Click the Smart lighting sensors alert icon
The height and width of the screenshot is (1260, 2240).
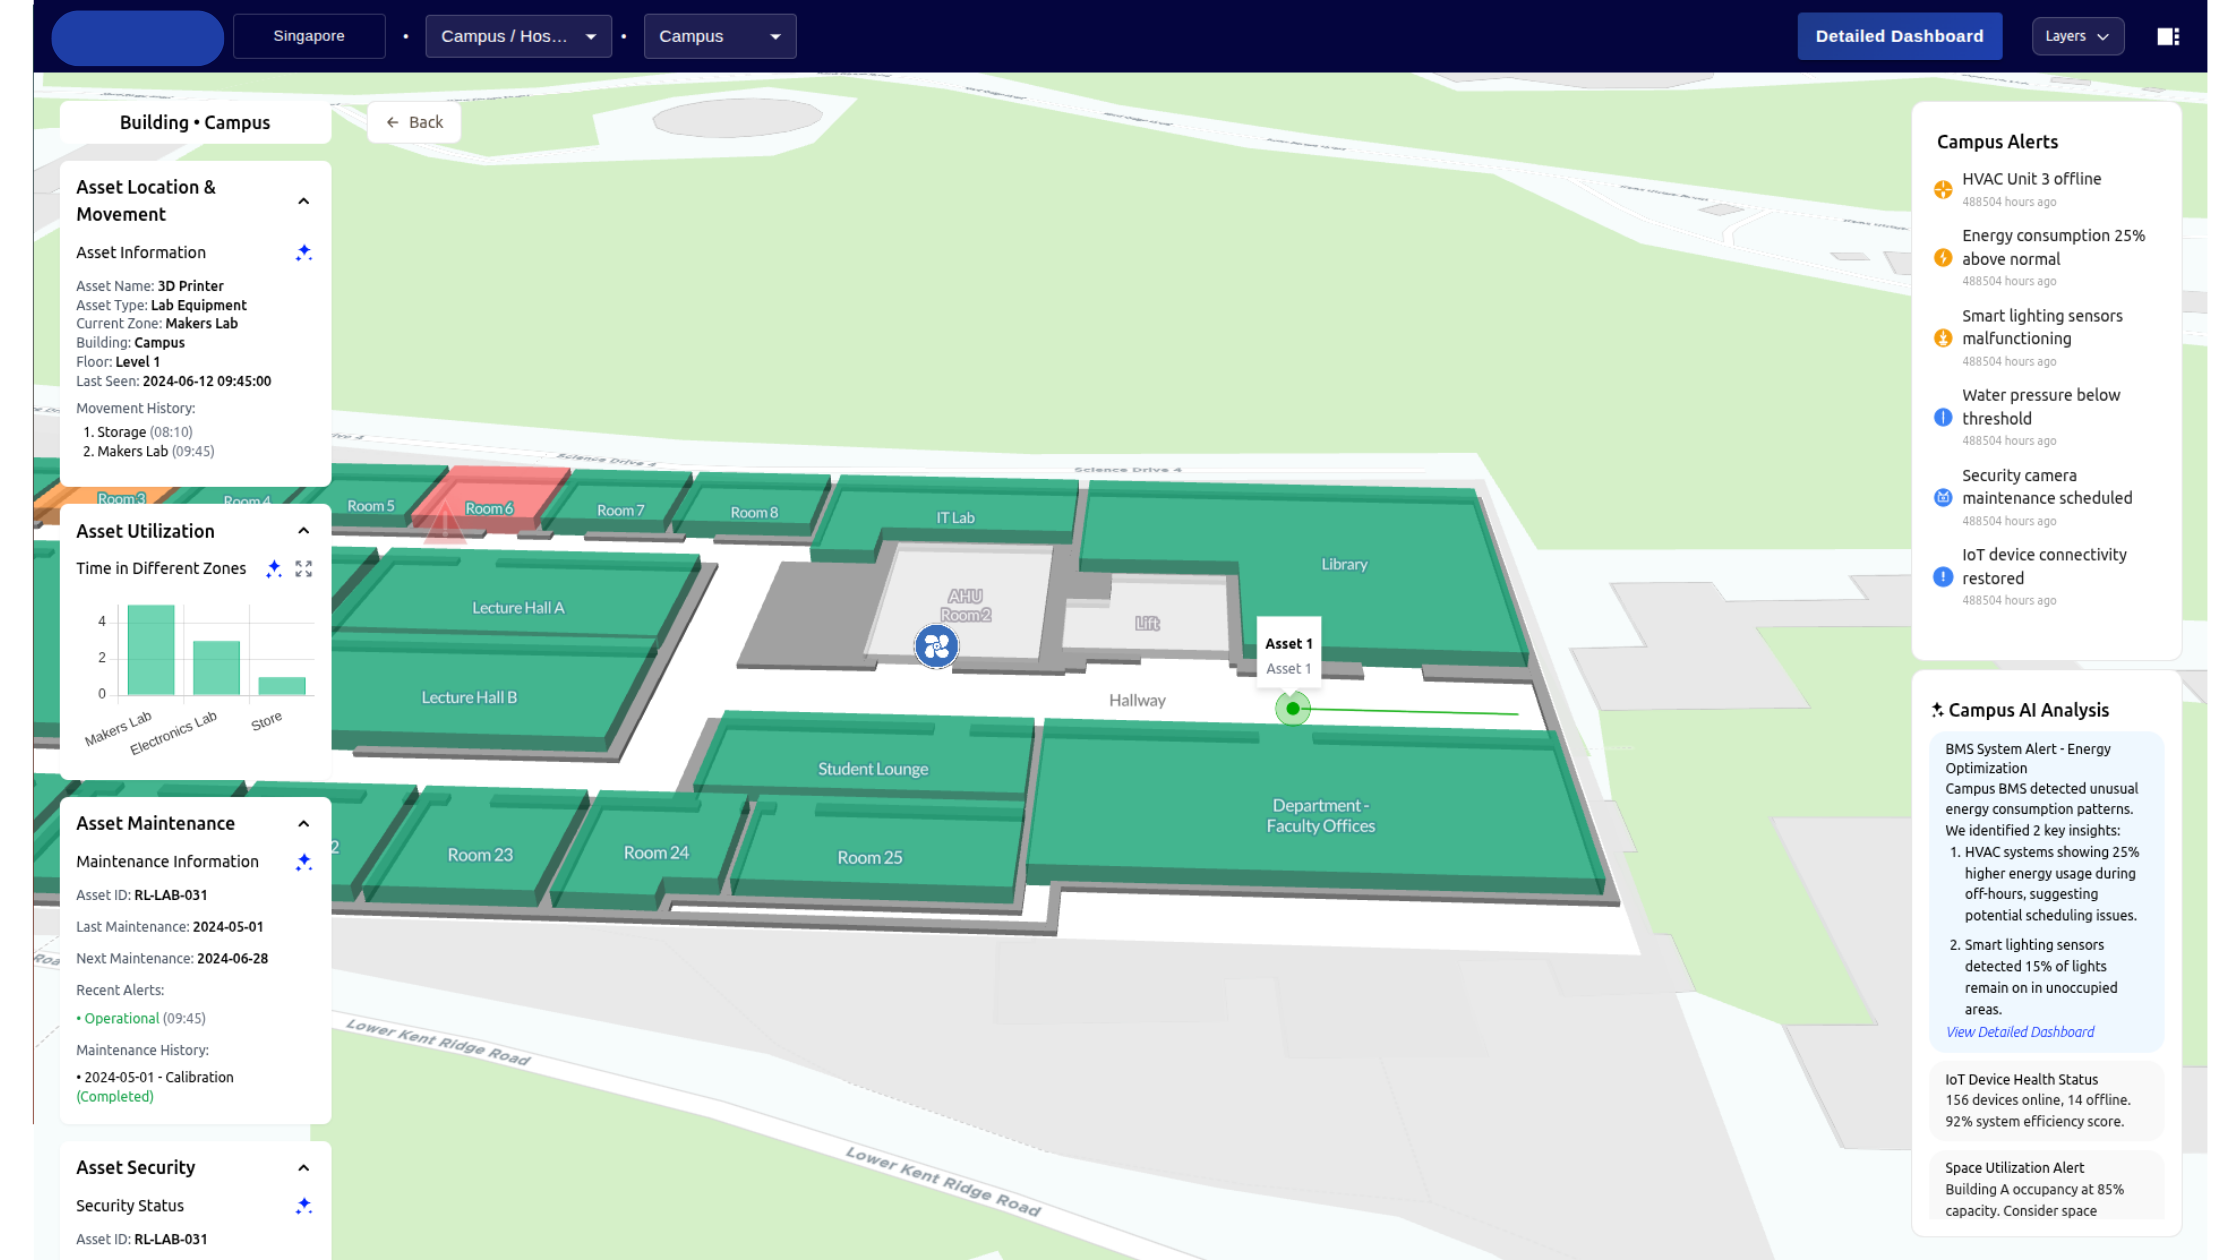(x=1943, y=338)
